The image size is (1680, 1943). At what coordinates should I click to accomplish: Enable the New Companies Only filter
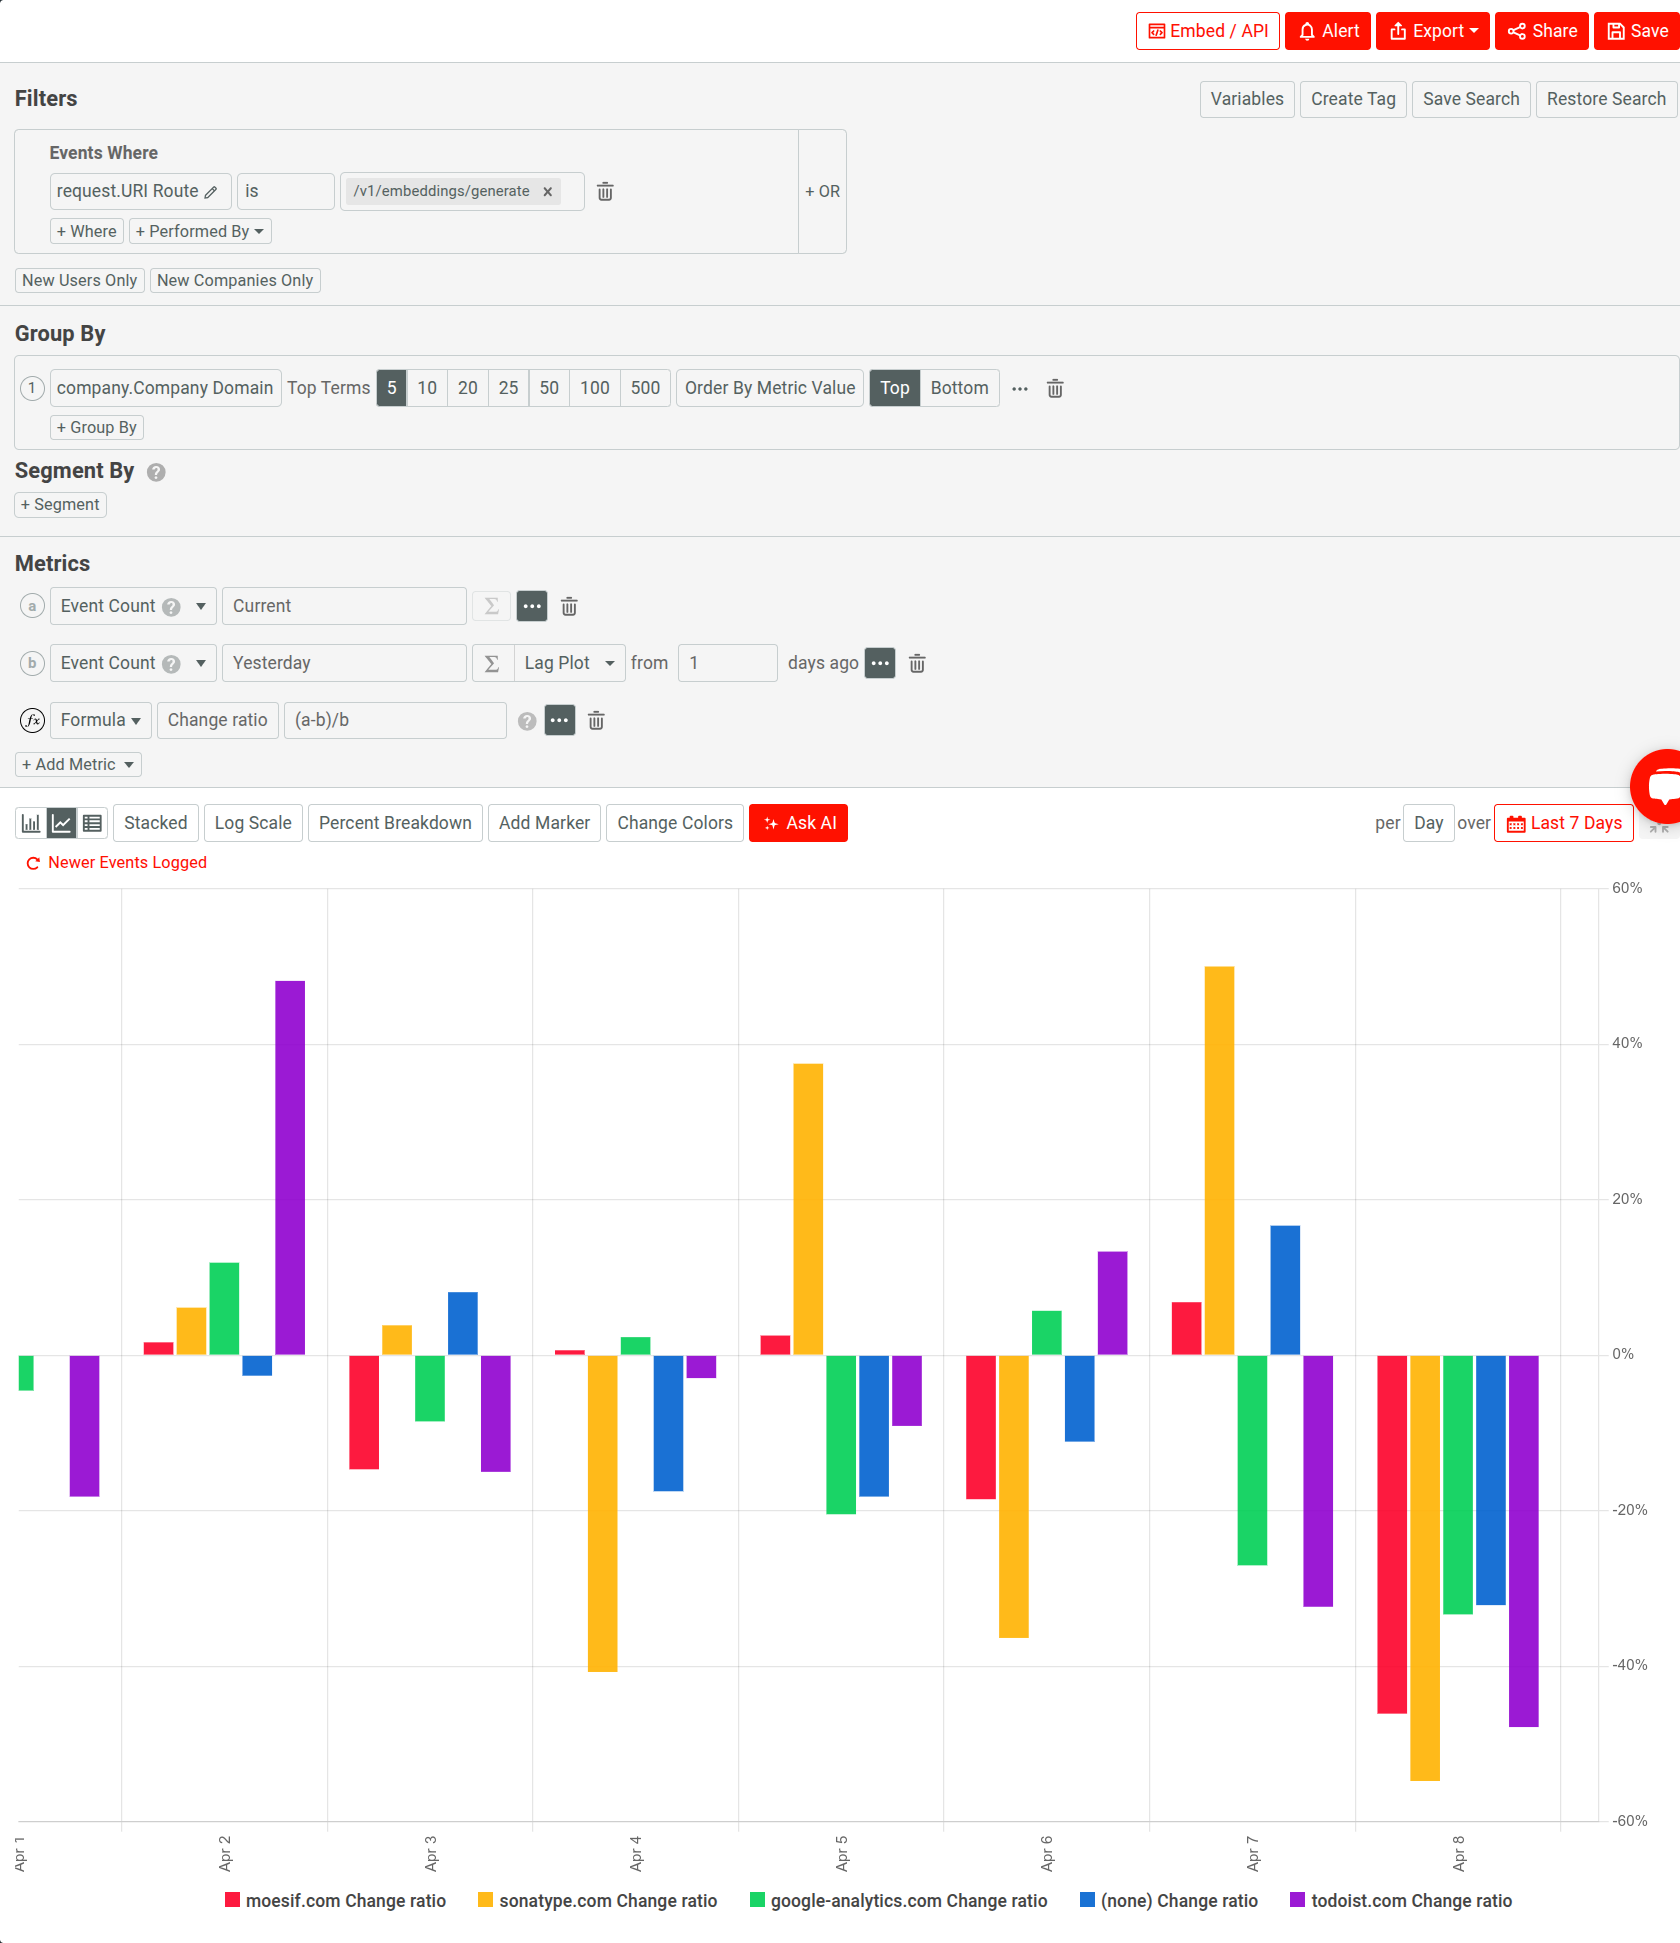pos(235,280)
